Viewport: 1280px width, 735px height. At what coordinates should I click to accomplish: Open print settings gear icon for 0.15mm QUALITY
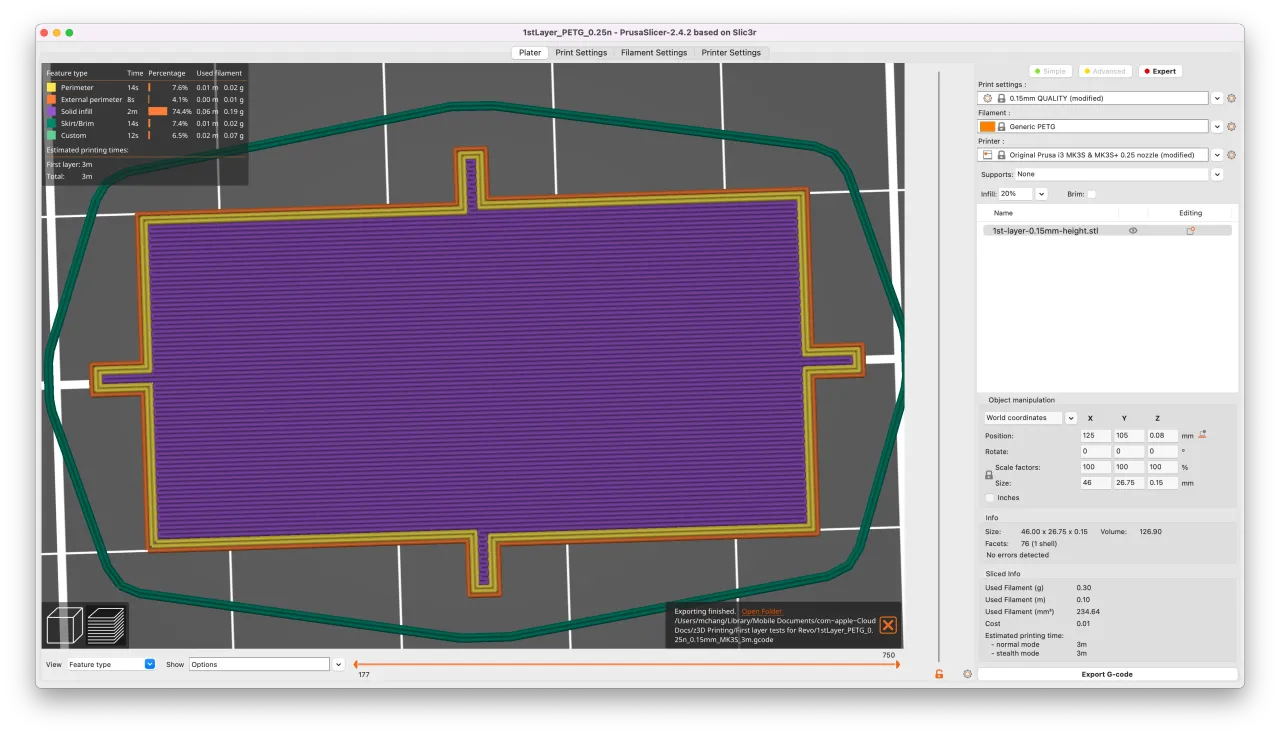tap(1232, 98)
